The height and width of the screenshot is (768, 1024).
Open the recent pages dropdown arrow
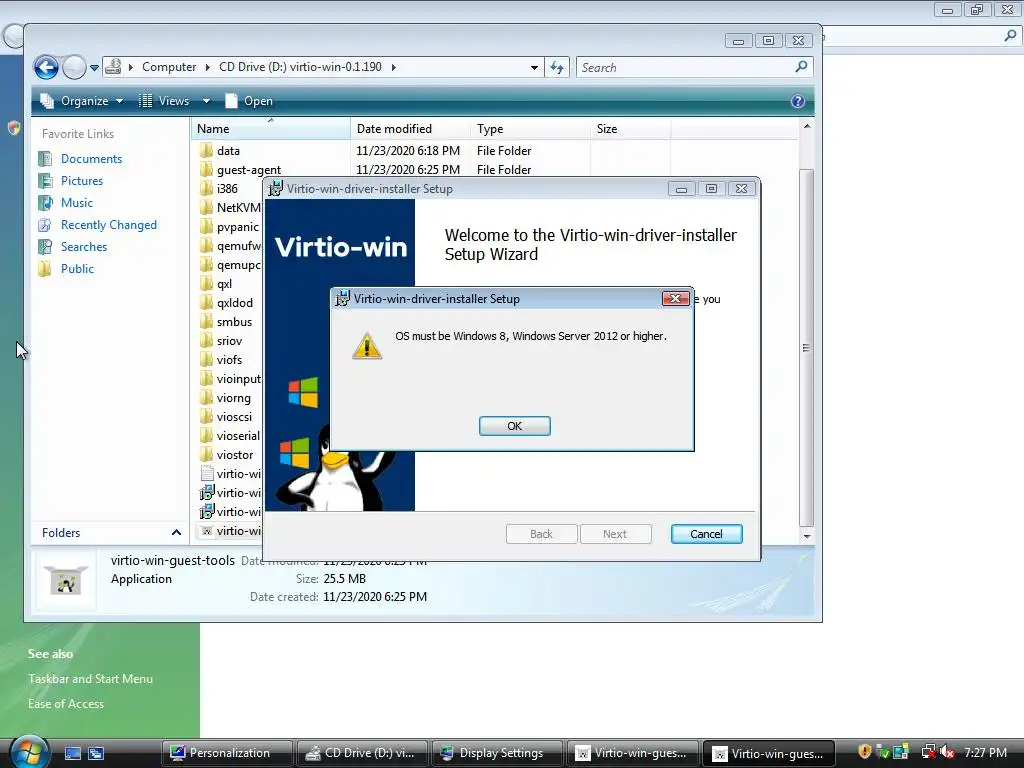(x=95, y=67)
